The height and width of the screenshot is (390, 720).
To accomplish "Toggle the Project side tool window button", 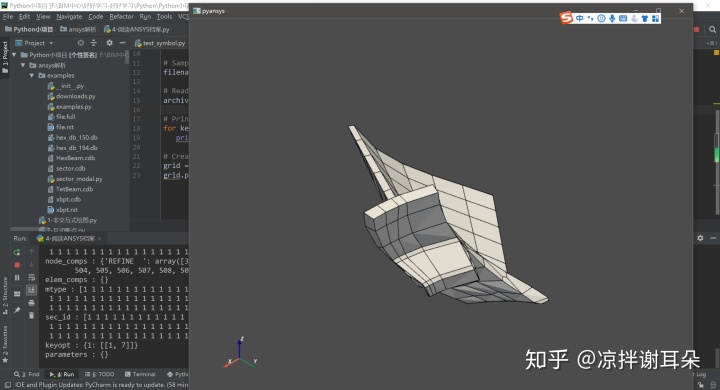I will click(5, 57).
